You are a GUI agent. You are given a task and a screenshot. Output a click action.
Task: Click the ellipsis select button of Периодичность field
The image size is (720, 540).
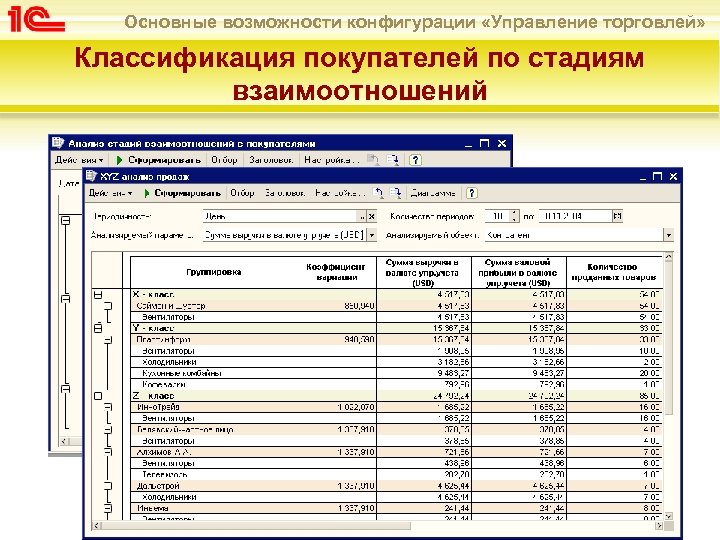(x=362, y=216)
